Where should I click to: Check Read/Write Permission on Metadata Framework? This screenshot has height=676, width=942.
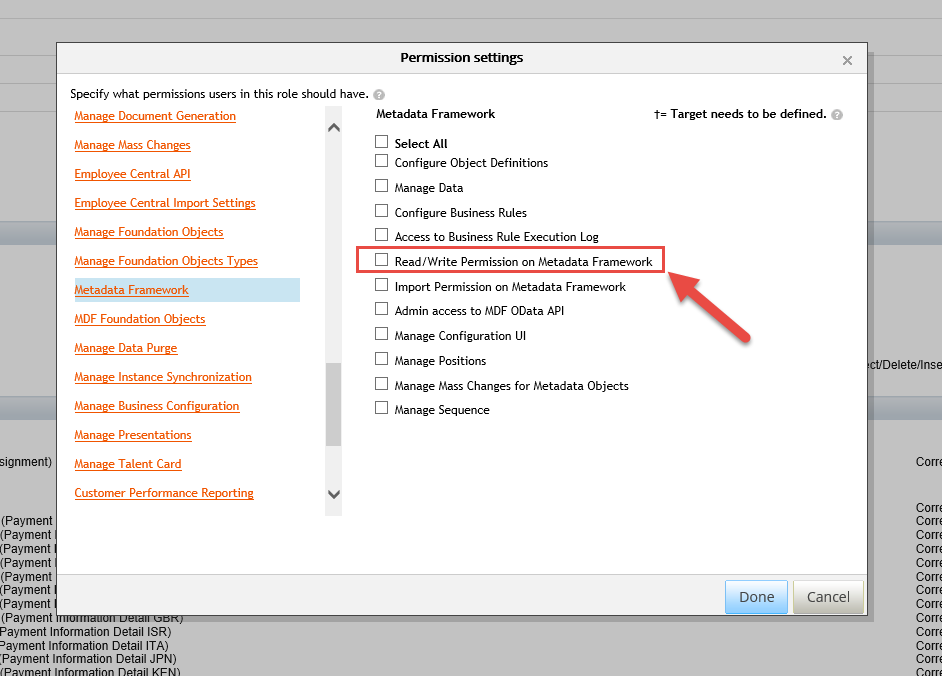(381, 259)
